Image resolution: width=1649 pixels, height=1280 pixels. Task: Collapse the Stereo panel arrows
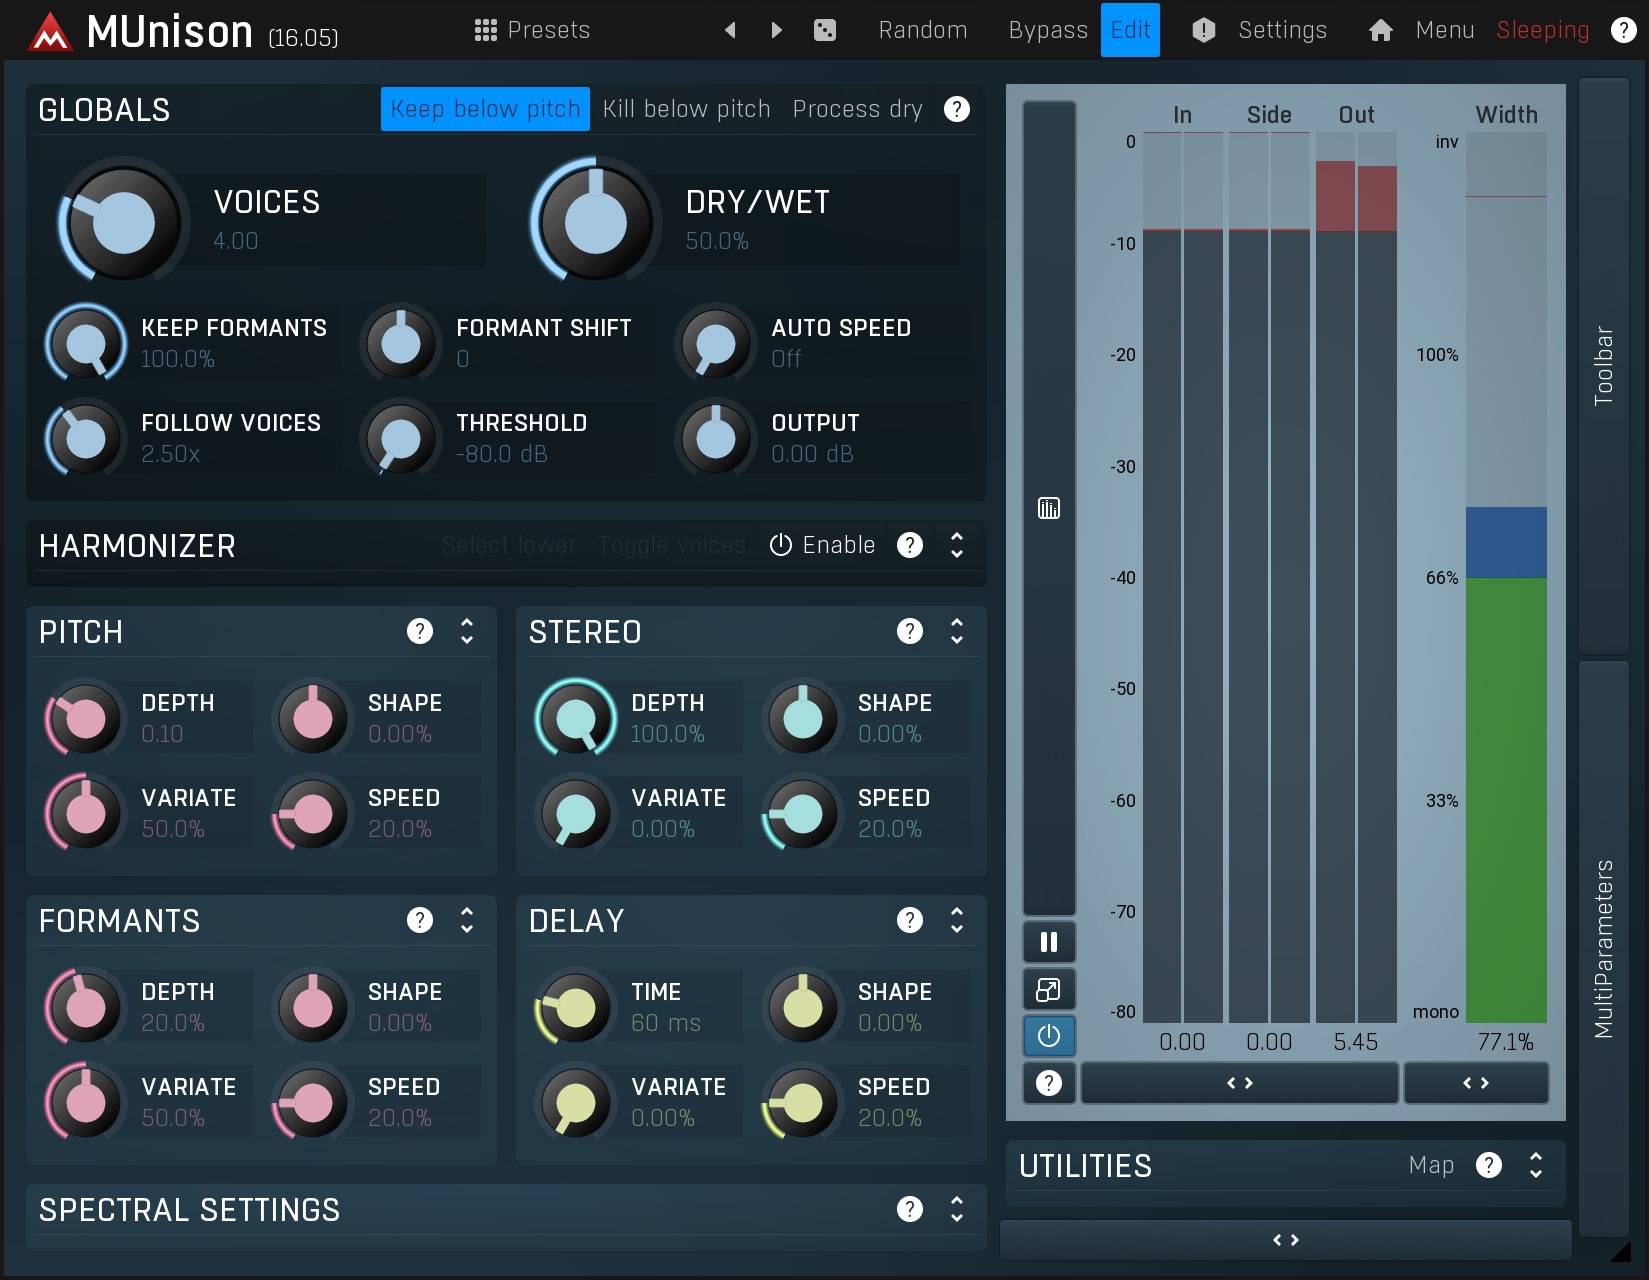pos(957,631)
